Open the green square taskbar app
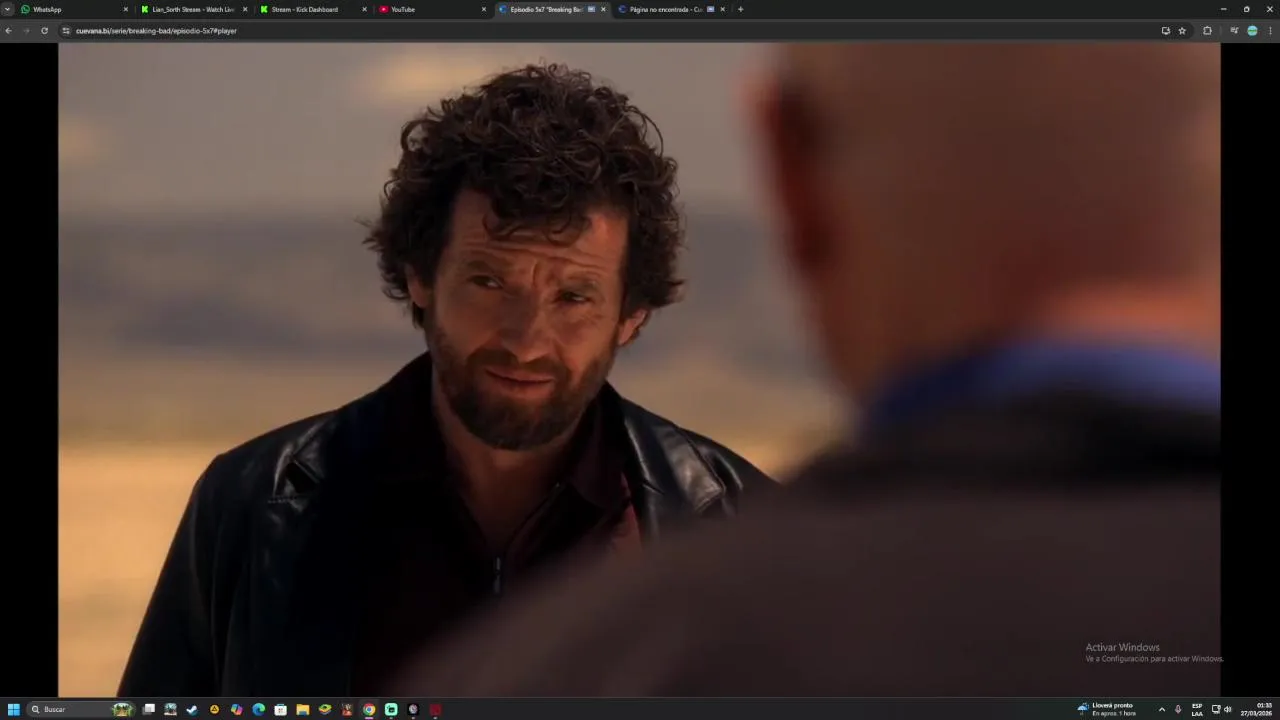The width and height of the screenshot is (1280, 720). pyautogui.click(x=391, y=709)
